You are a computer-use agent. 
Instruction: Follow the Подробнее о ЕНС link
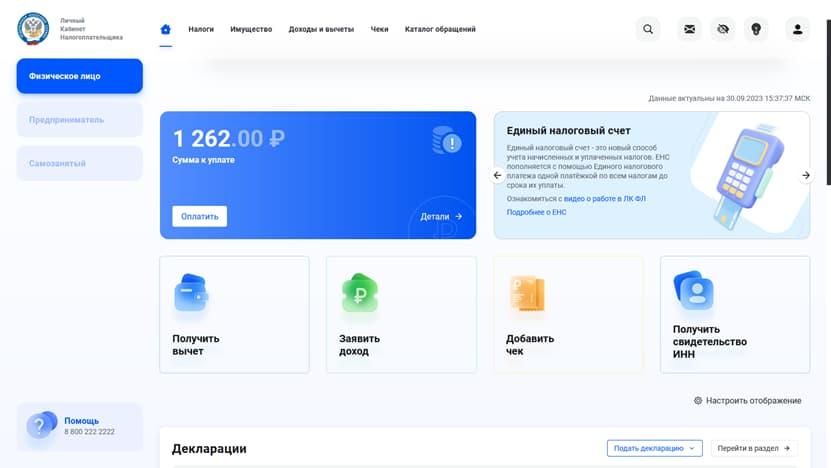[536, 212]
